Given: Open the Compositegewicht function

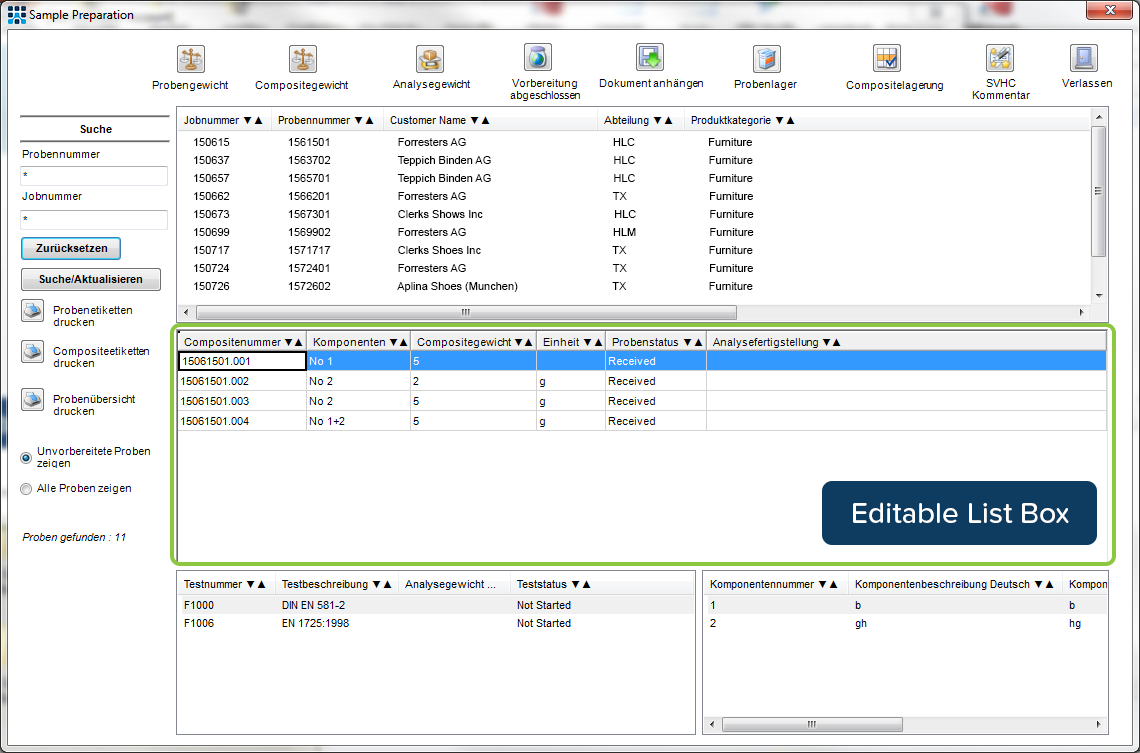Looking at the screenshot, I should tap(302, 59).
